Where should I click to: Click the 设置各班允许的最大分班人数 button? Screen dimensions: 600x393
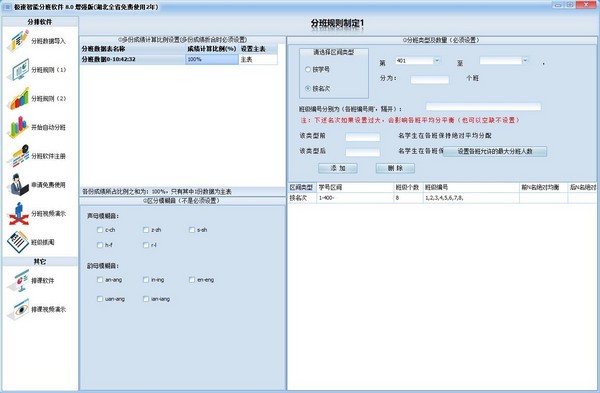pyautogui.click(x=495, y=151)
